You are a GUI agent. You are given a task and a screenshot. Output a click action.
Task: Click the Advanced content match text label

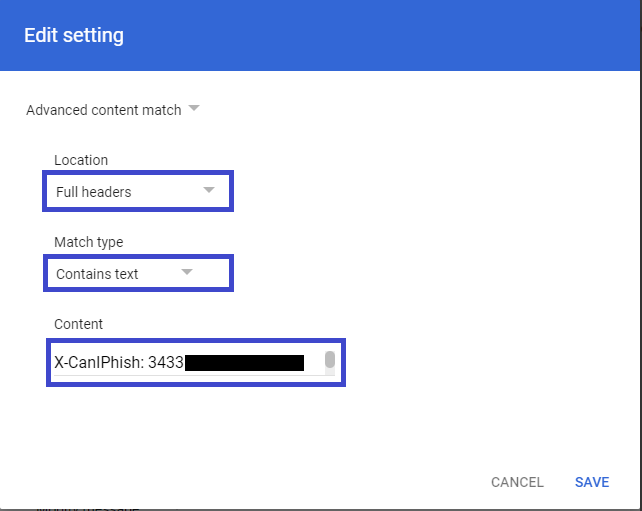[x=104, y=110]
